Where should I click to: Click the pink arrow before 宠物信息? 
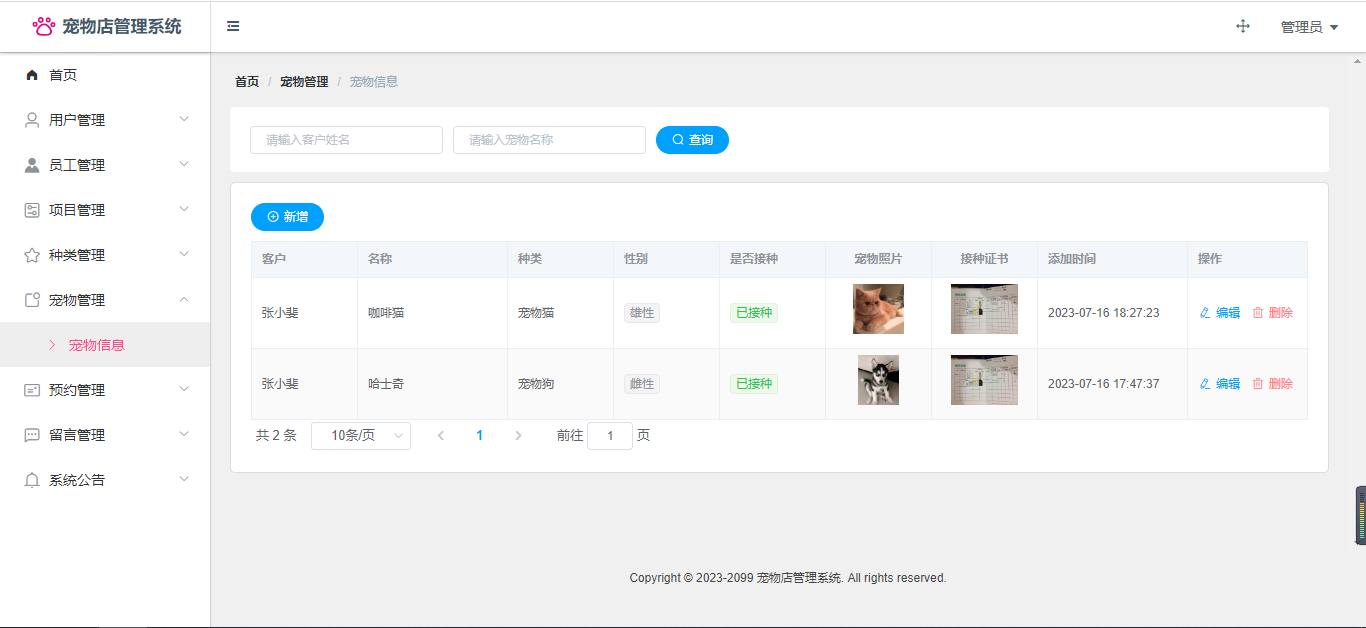[52, 345]
